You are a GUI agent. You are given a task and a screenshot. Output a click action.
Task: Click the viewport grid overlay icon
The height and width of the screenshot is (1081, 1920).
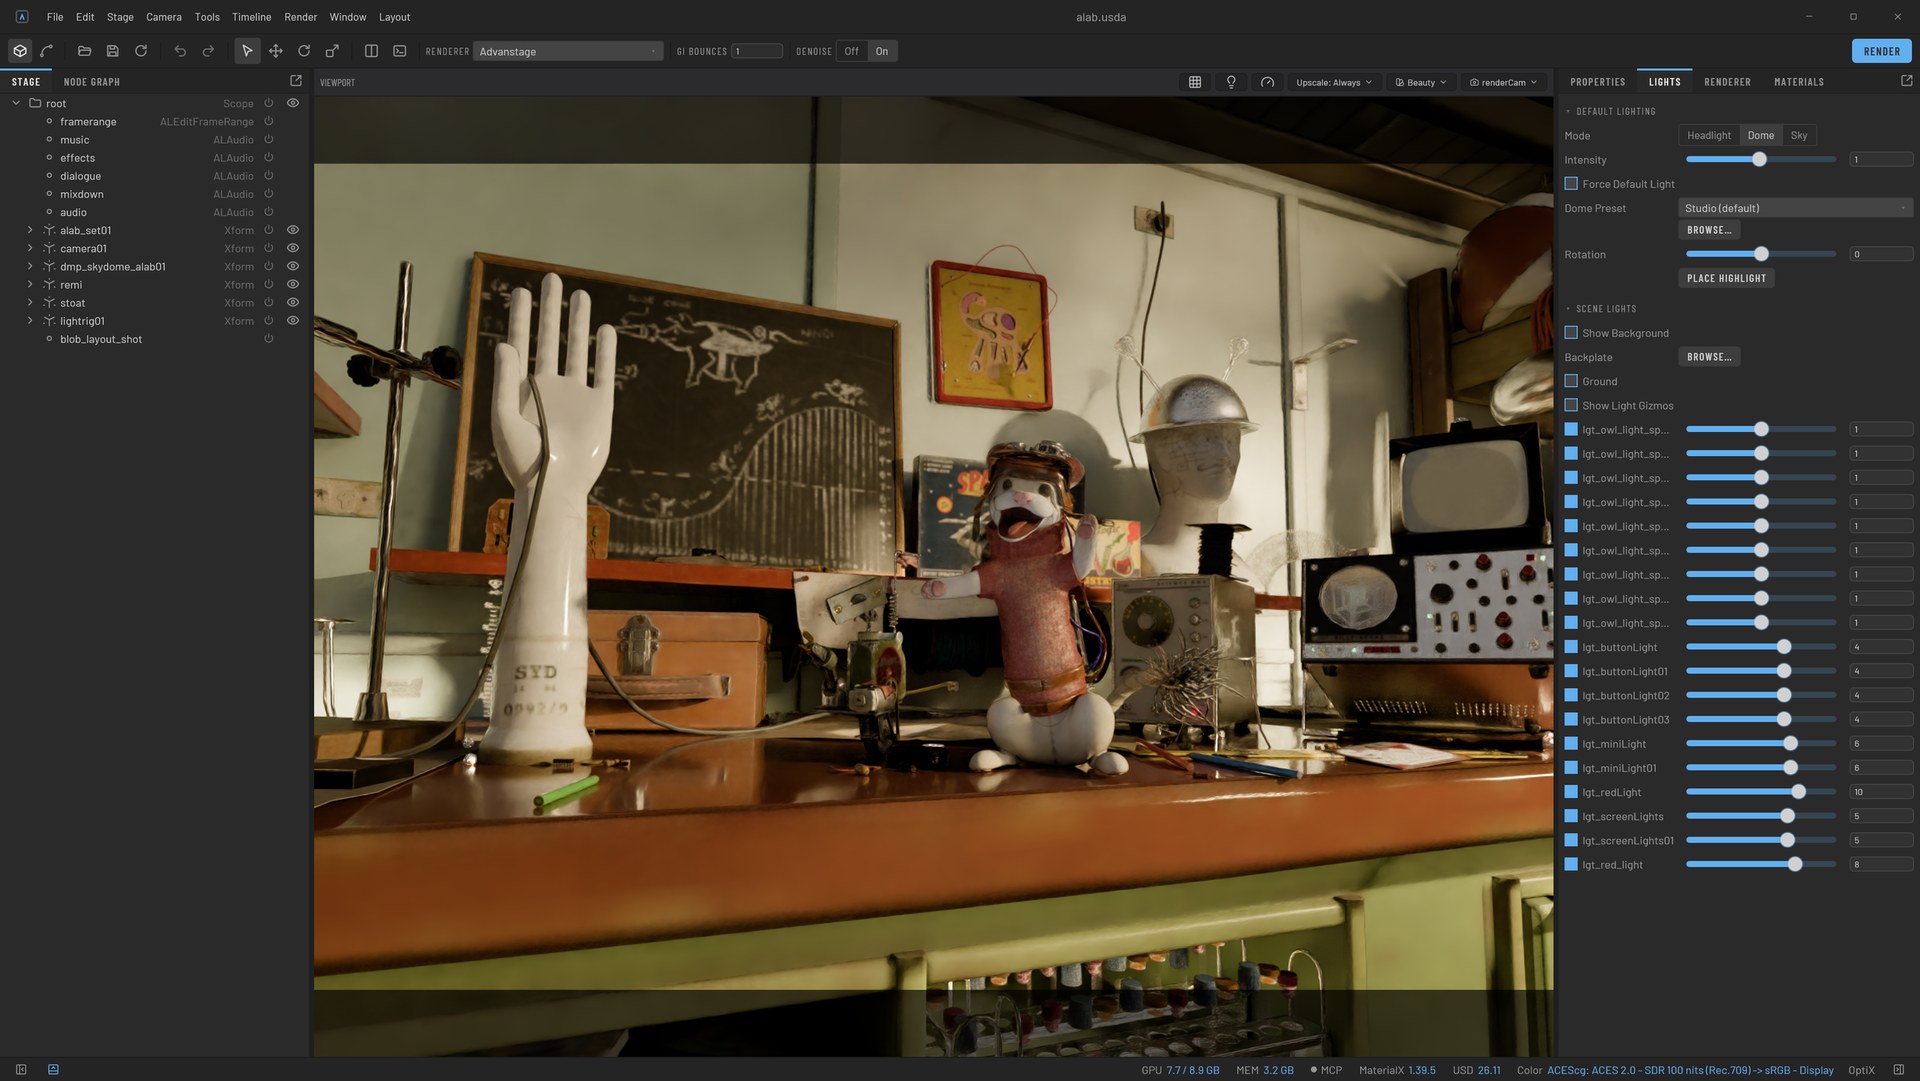1195,82
